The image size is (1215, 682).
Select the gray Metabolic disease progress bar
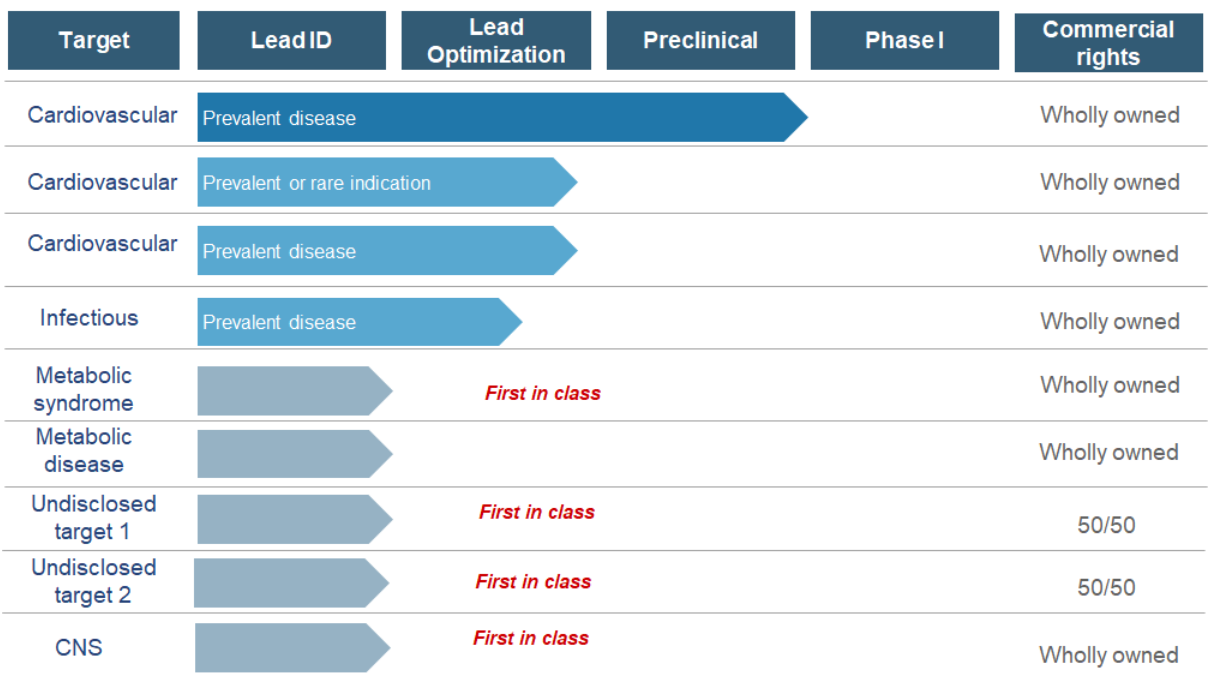293,453
